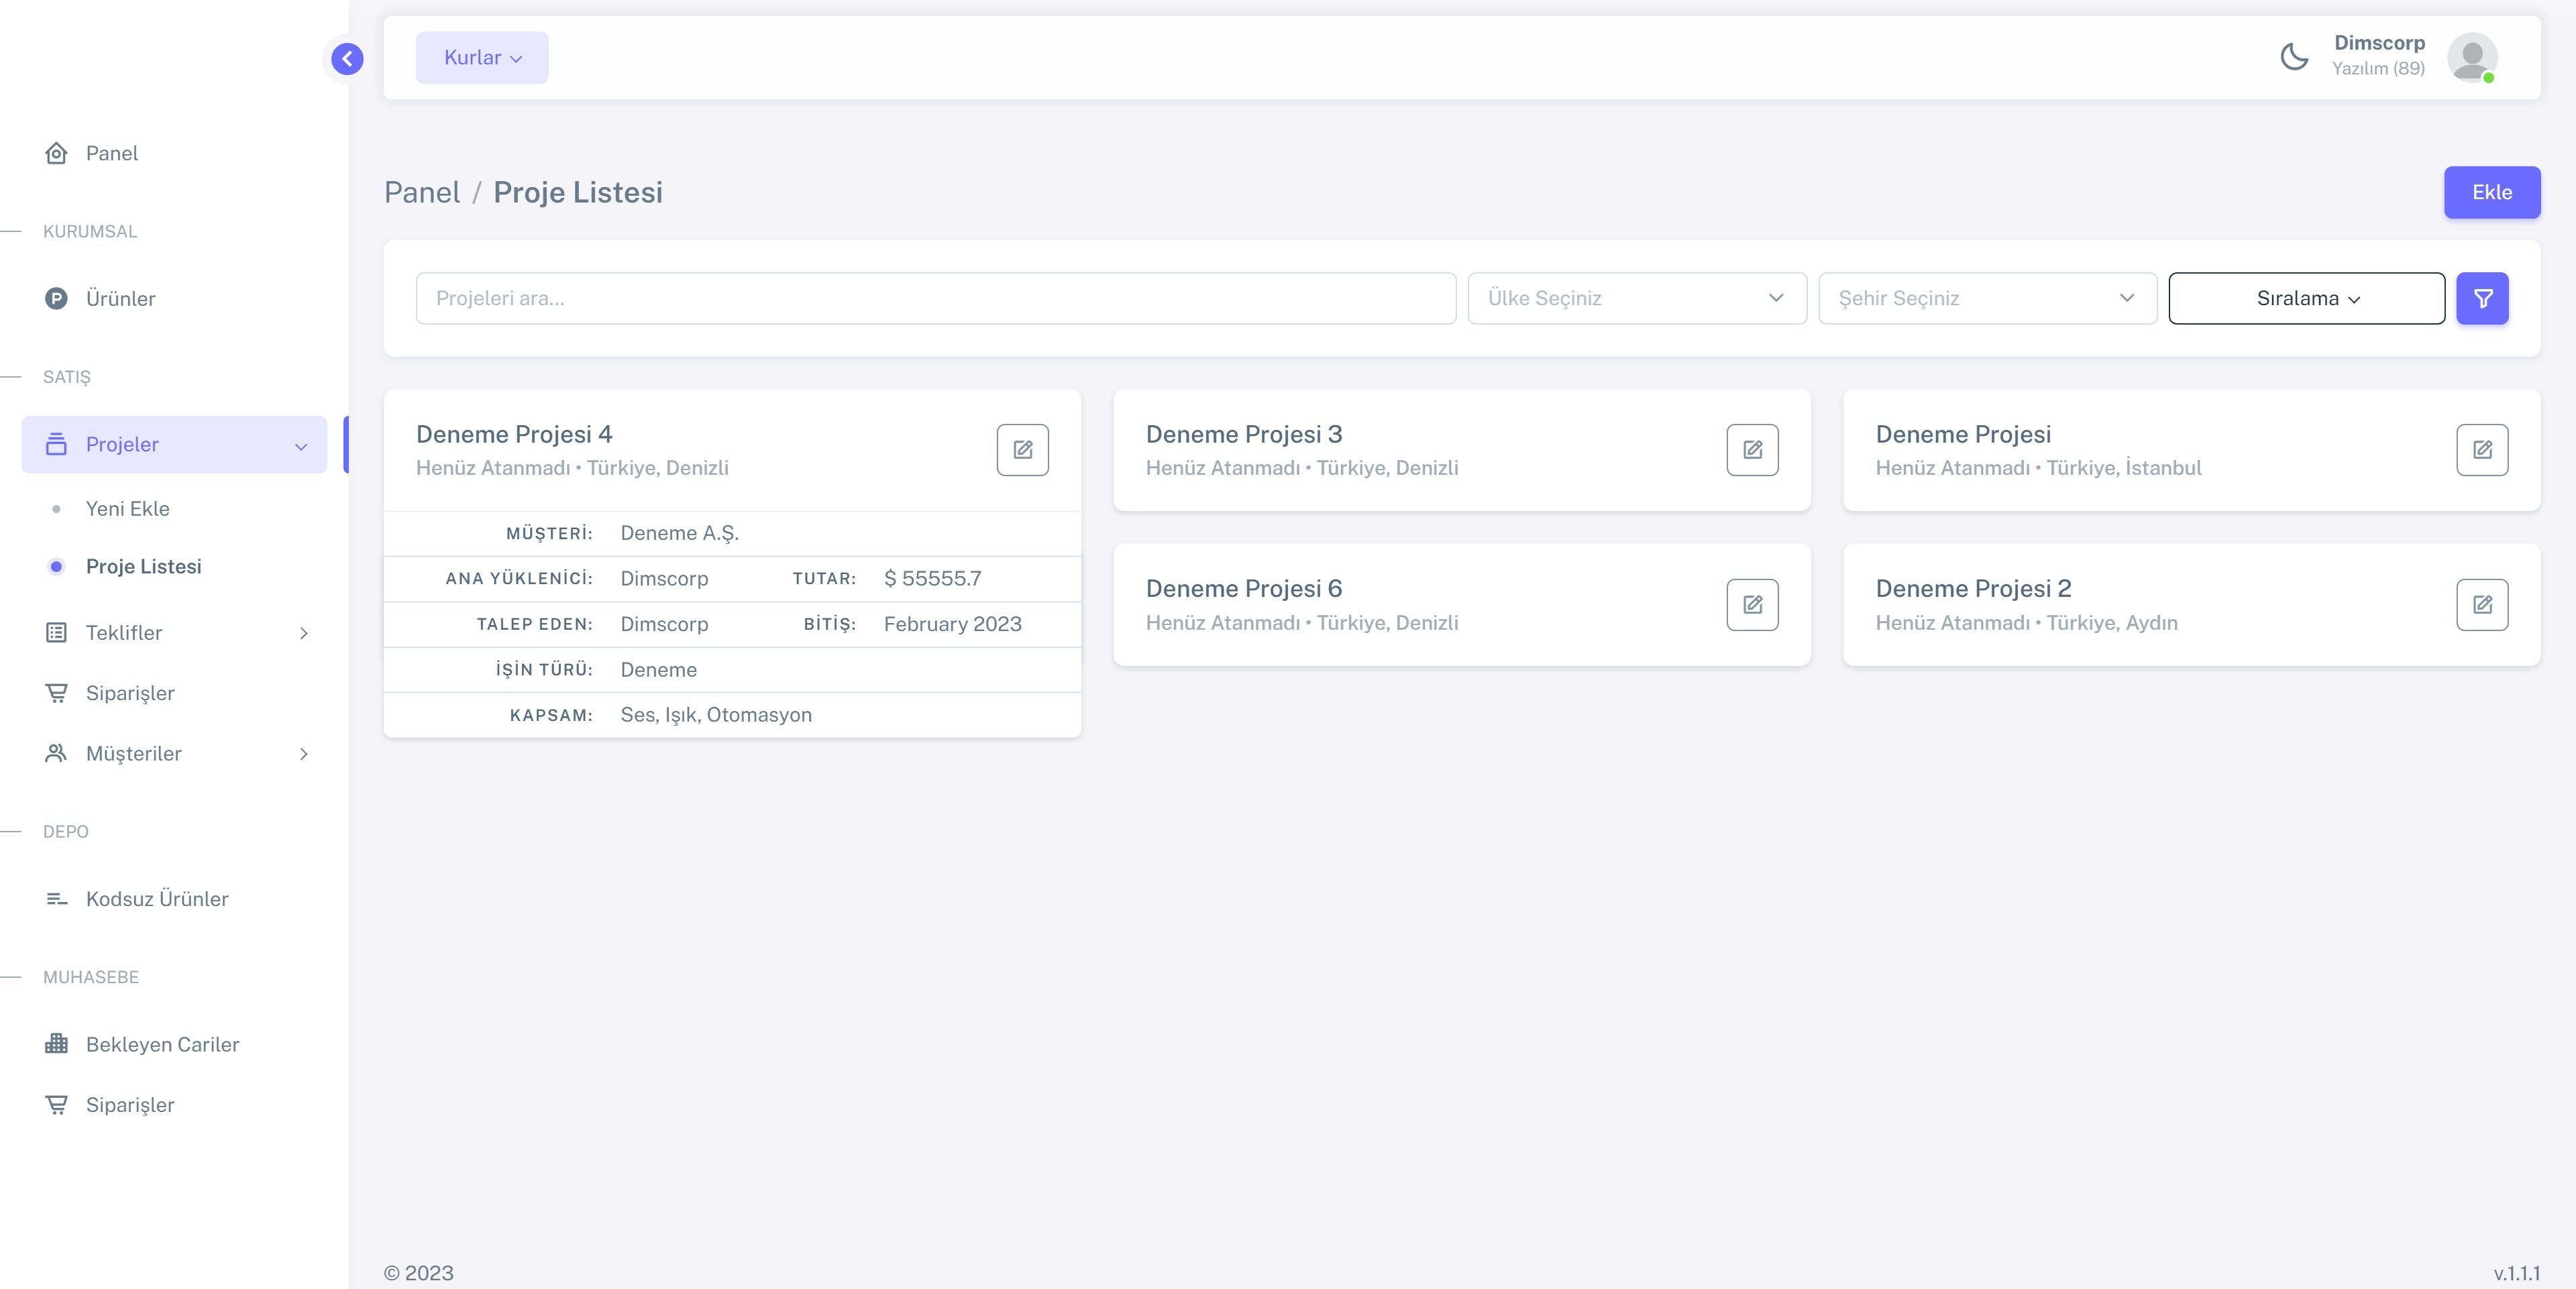Screen dimensions: 2576x1289
Task: Click Panel in the breadcrumb
Action: point(422,192)
